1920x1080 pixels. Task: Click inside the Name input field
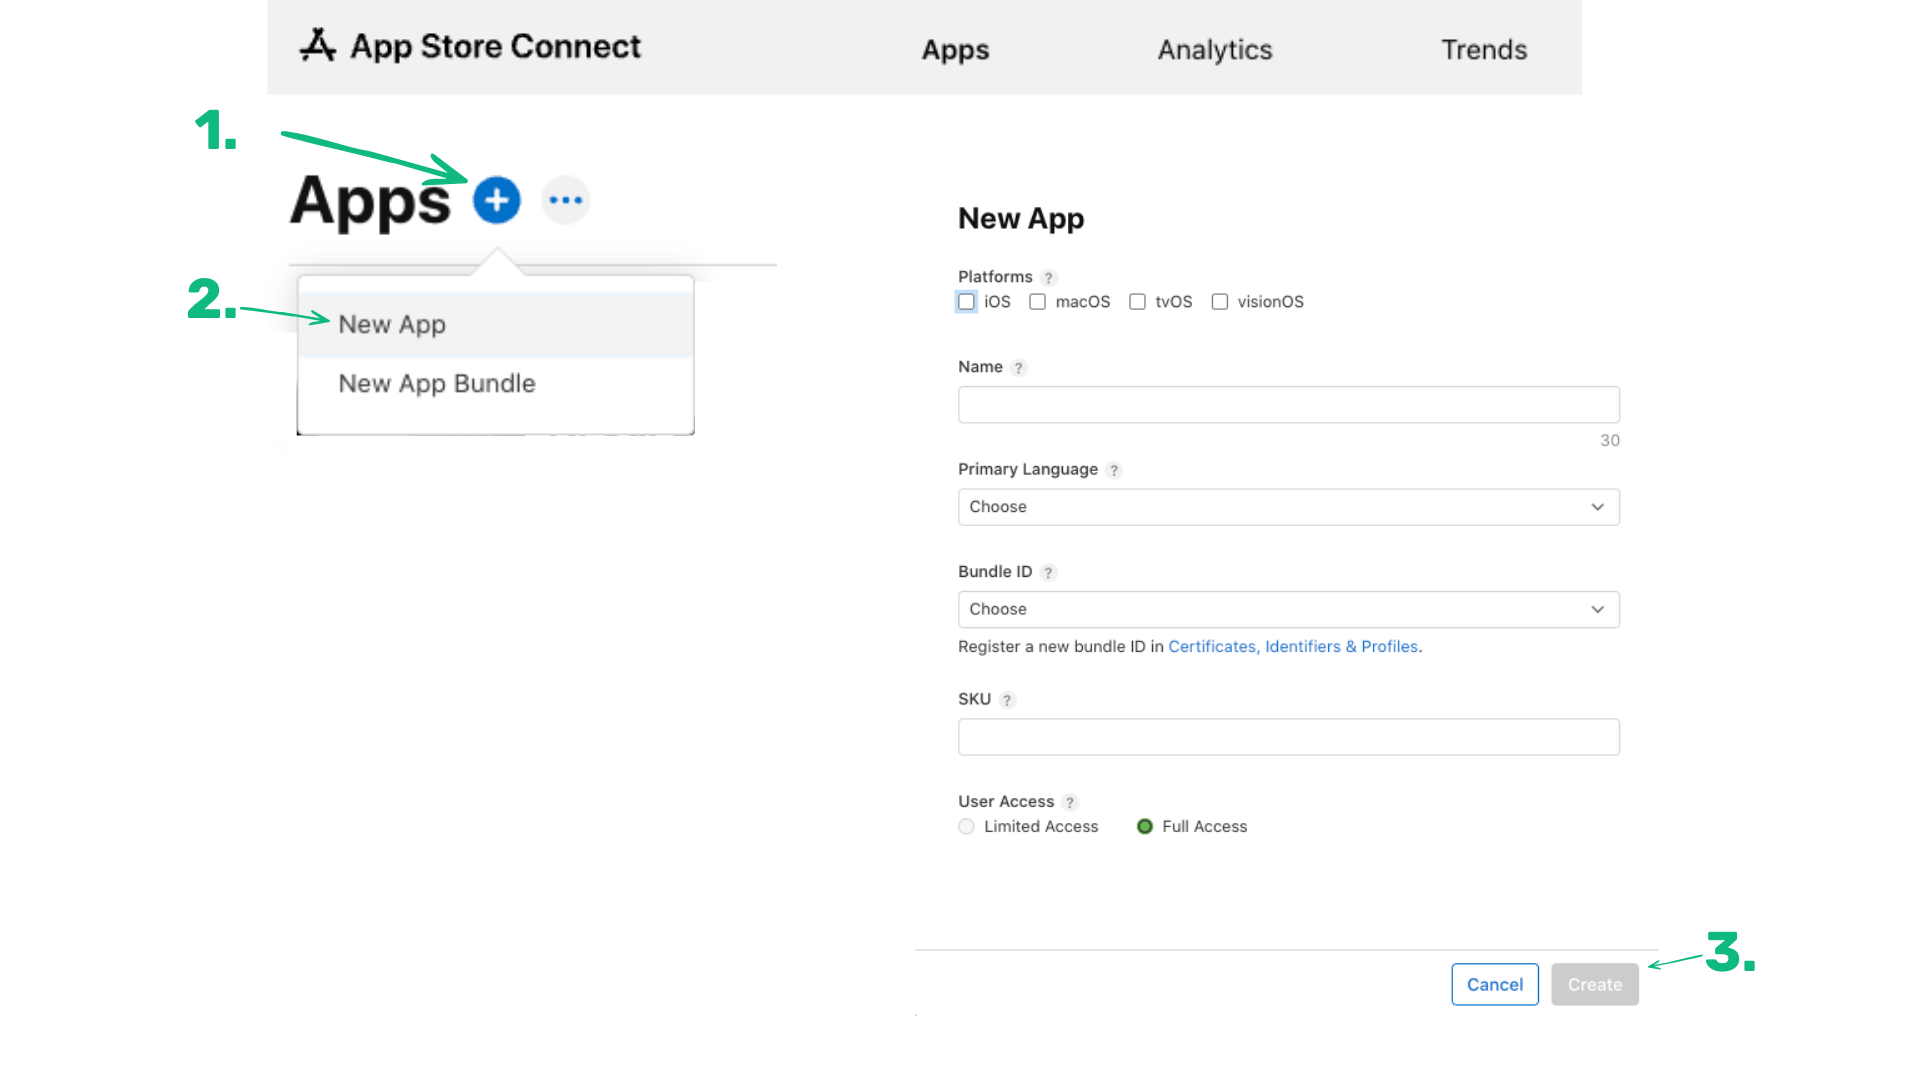(x=1288, y=404)
